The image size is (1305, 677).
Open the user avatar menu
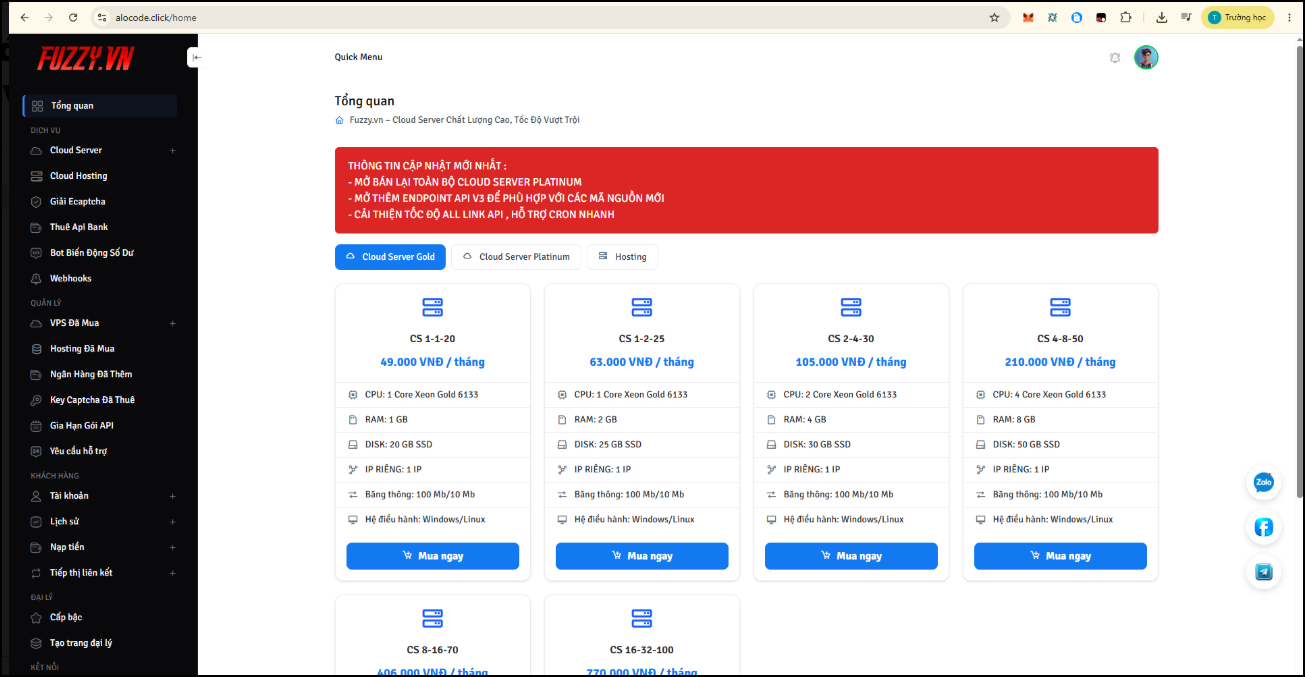tap(1146, 58)
